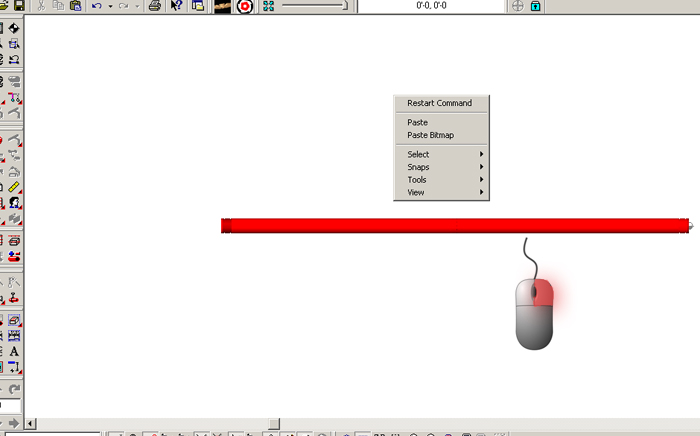Click the crosshair circle icon
700x436 pixels.
[517, 6]
